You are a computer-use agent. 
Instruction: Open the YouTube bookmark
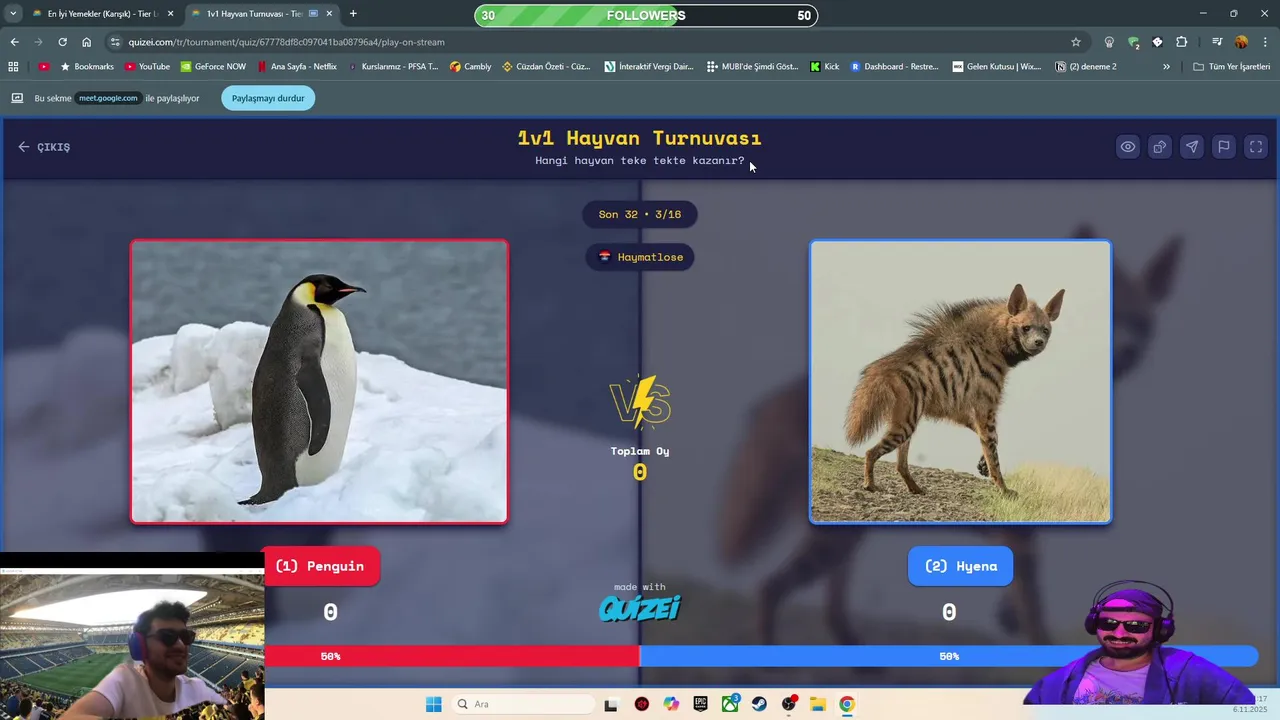pos(147,67)
